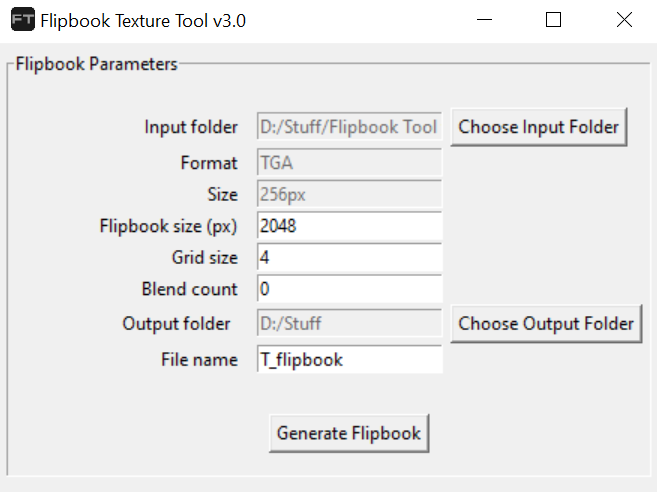The height and width of the screenshot is (492, 657).
Task: Click the File name label
Action: (200, 359)
